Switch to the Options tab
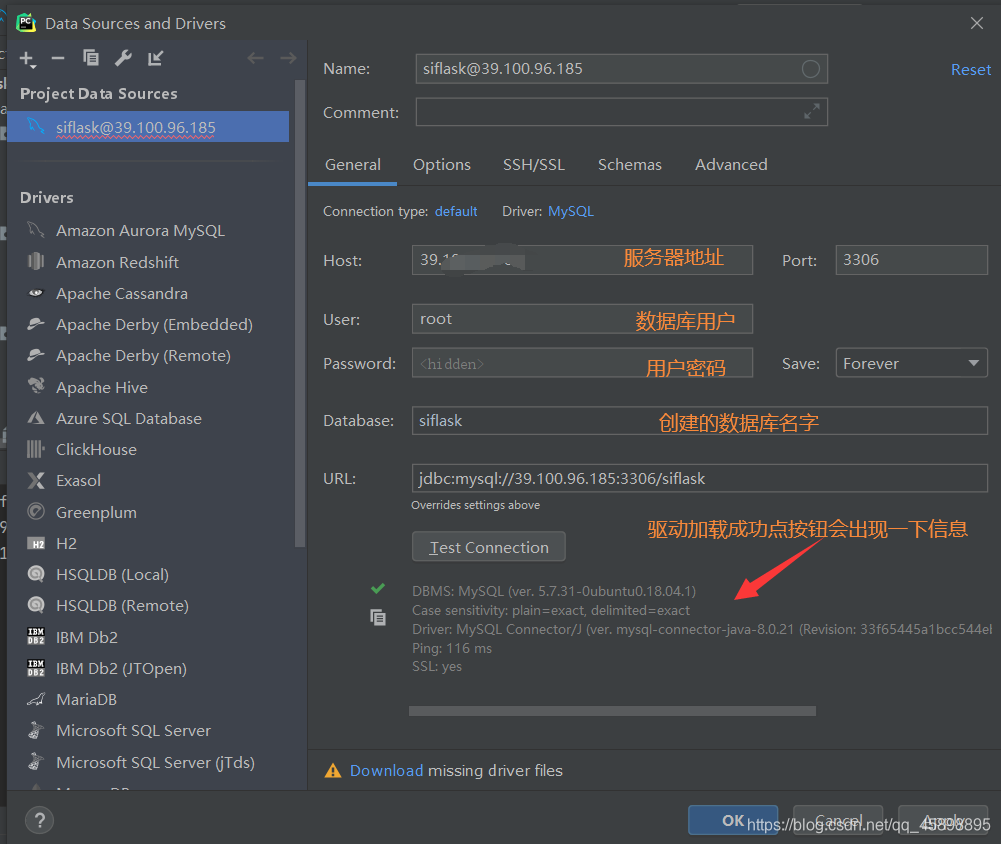 click(442, 165)
